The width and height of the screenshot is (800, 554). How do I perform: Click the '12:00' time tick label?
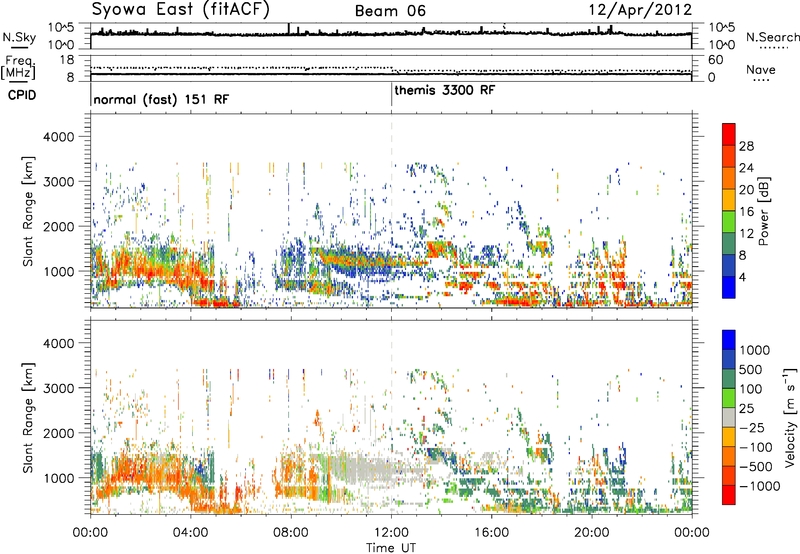point(391,533)
